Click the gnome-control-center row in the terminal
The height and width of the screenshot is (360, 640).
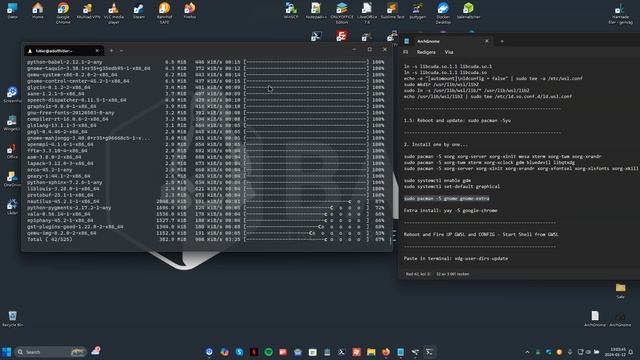[205, 81]
